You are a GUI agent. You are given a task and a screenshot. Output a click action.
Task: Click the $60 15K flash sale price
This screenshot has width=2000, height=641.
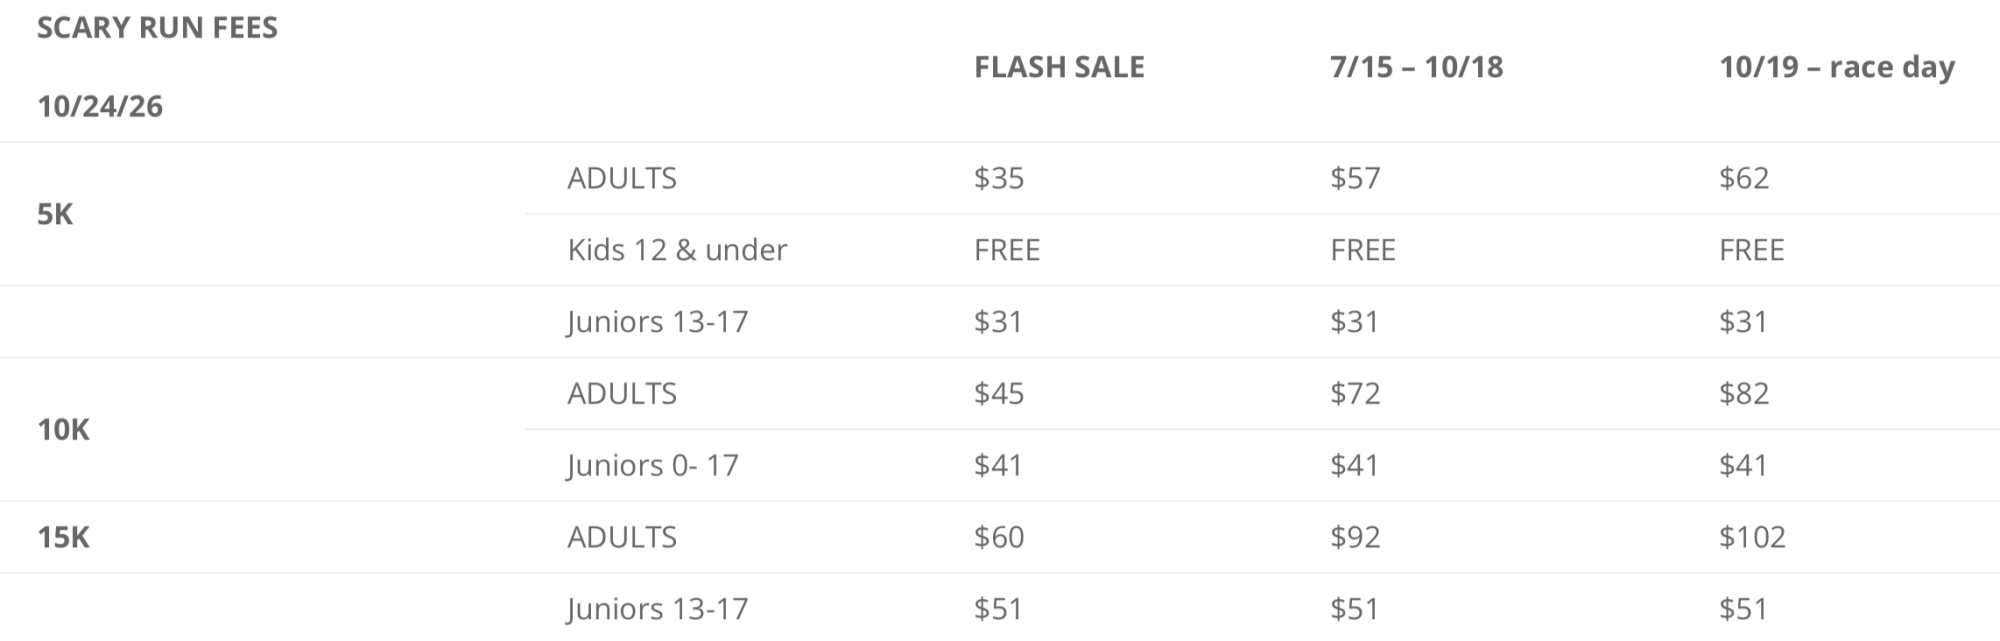click(999, 537)
